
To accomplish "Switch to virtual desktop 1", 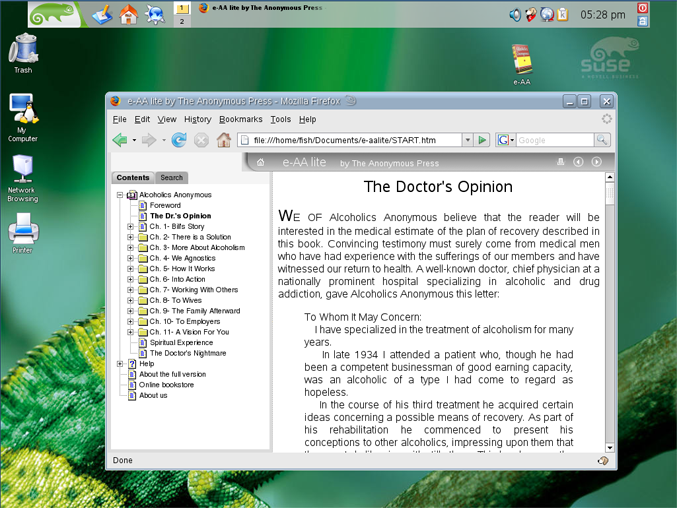I will coord(182,8).
